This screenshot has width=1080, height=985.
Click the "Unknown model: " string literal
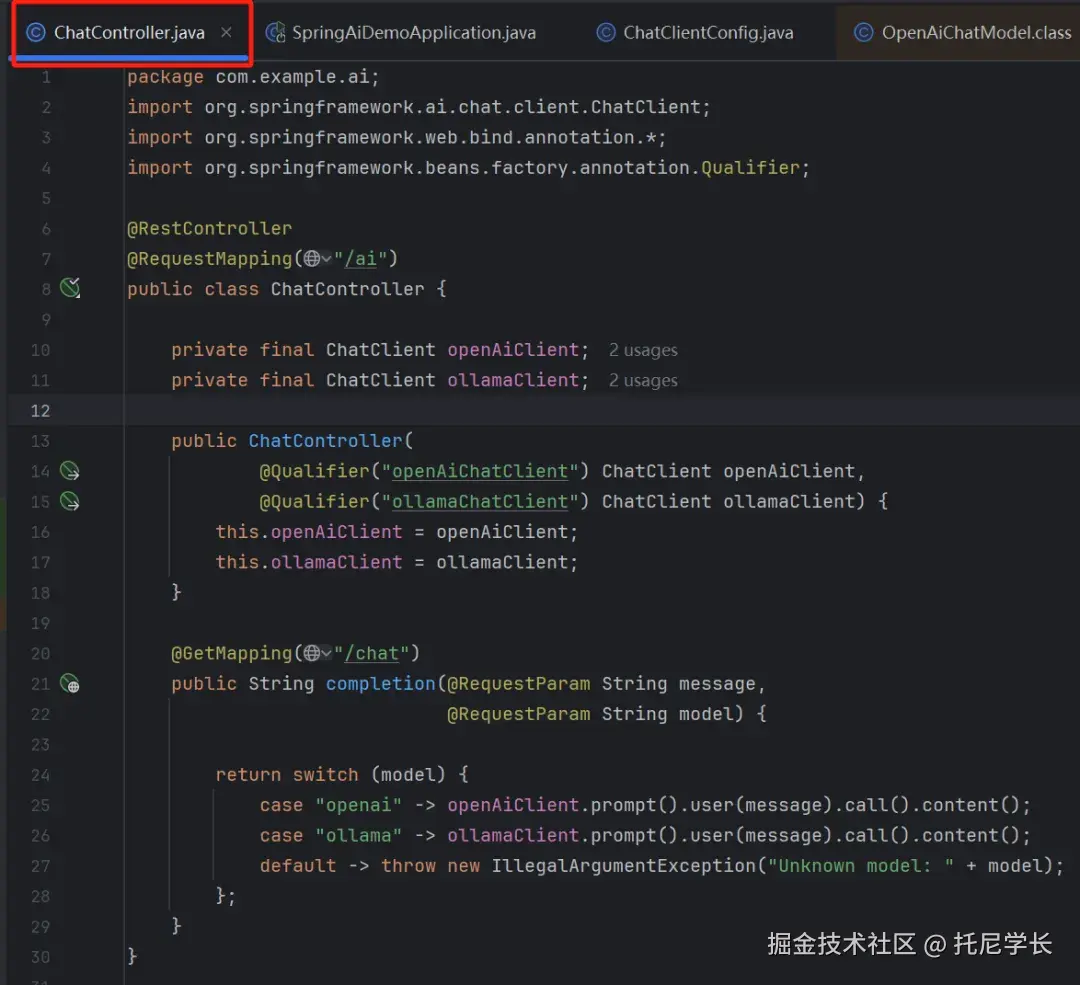pyautogui.click(x=861, y=866)
